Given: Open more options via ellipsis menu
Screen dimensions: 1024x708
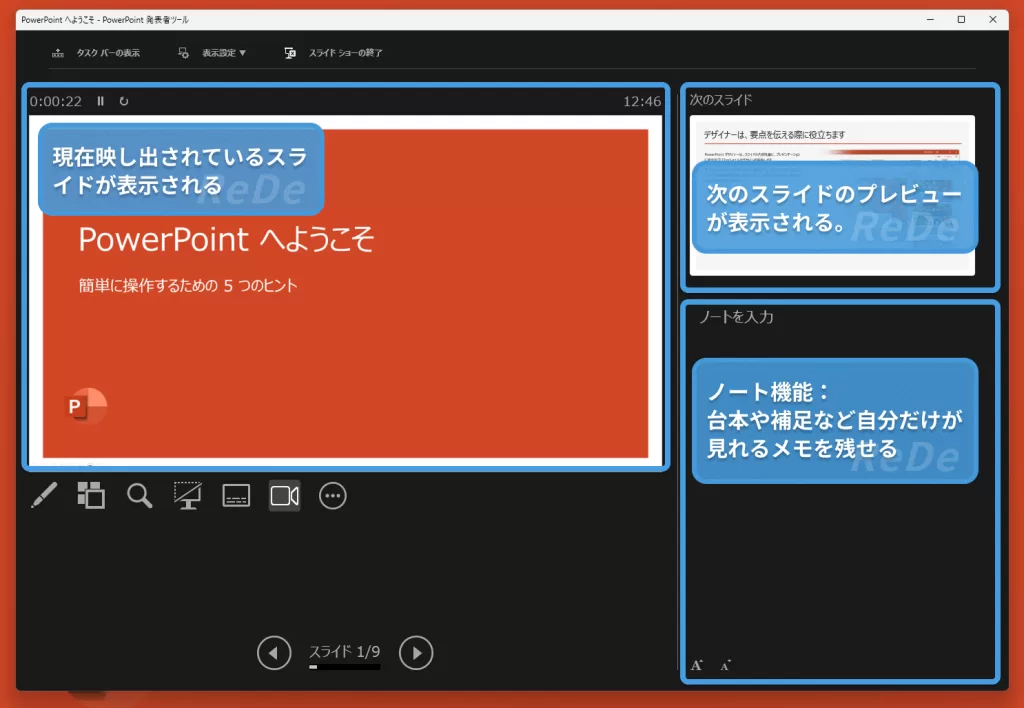Looking at the screenshot, I should (x=332, y=495).
